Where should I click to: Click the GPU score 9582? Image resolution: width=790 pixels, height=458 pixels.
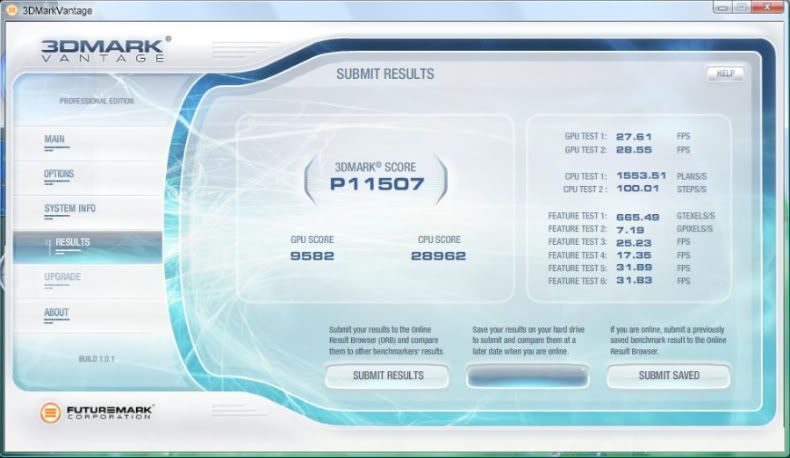click(312, 256)
